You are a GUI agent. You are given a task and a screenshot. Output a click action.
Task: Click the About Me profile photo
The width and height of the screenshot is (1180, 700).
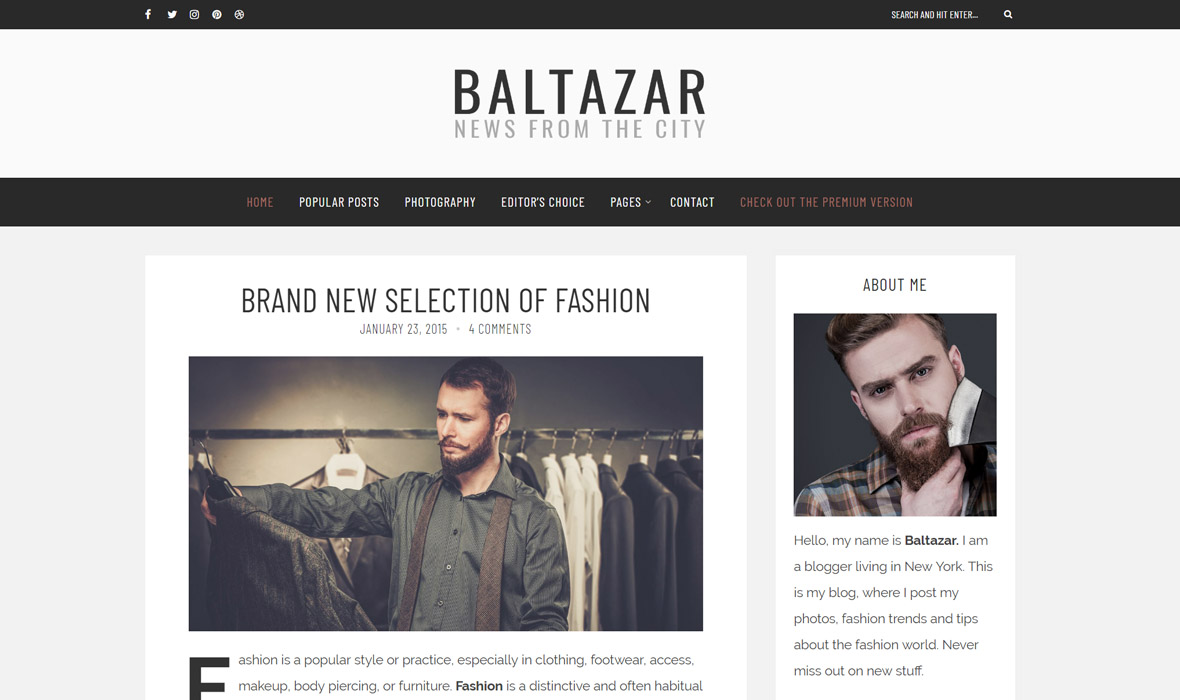(895, 415)
